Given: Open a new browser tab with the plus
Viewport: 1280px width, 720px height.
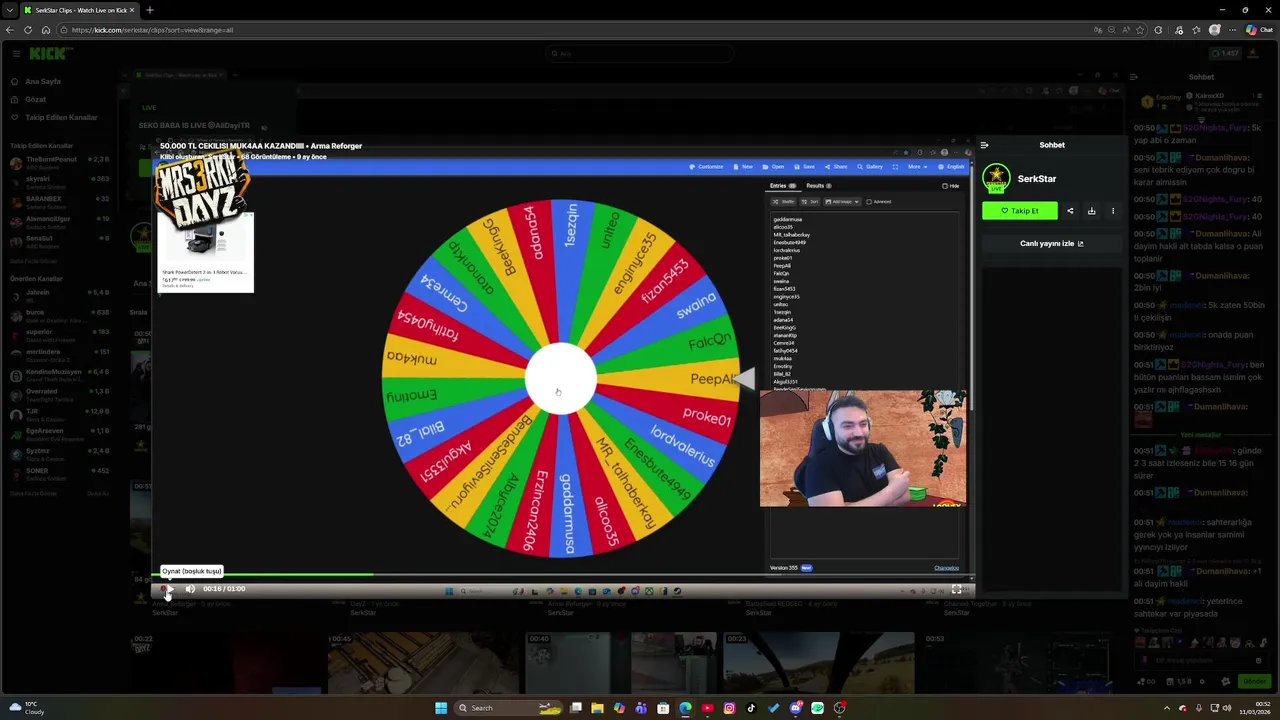Looking at the screenshot, I should (150, 10).
